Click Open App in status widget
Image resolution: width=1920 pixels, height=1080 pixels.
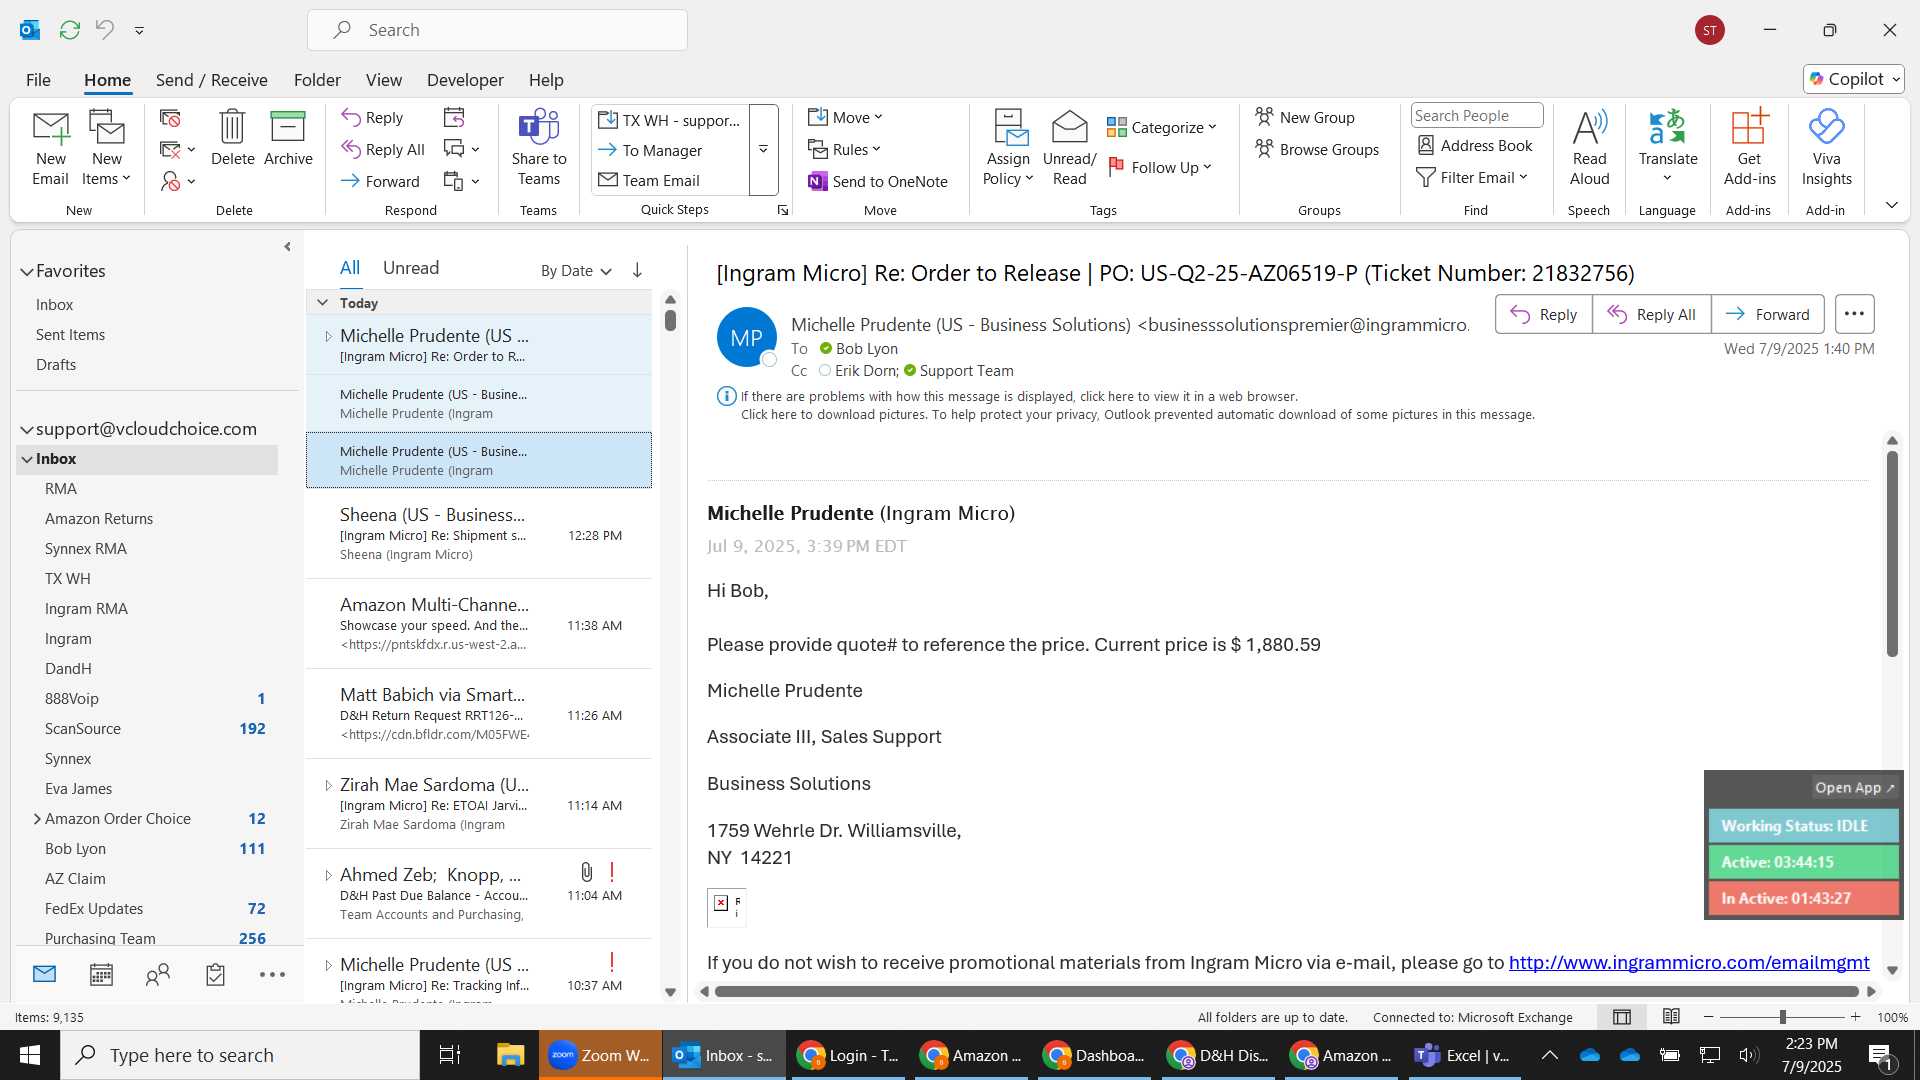[x=1855, y=787]
